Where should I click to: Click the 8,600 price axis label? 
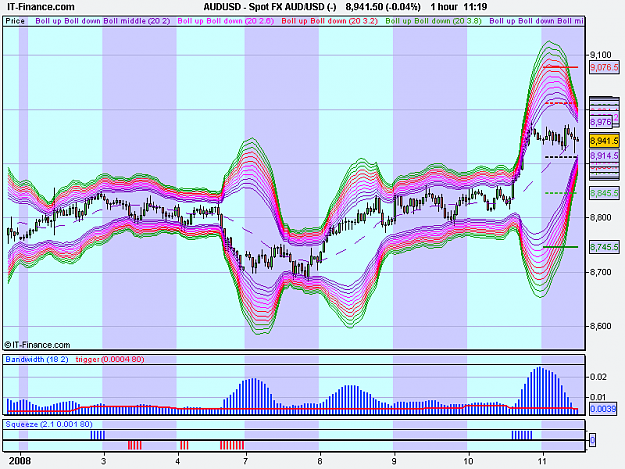tap(601, 326)
